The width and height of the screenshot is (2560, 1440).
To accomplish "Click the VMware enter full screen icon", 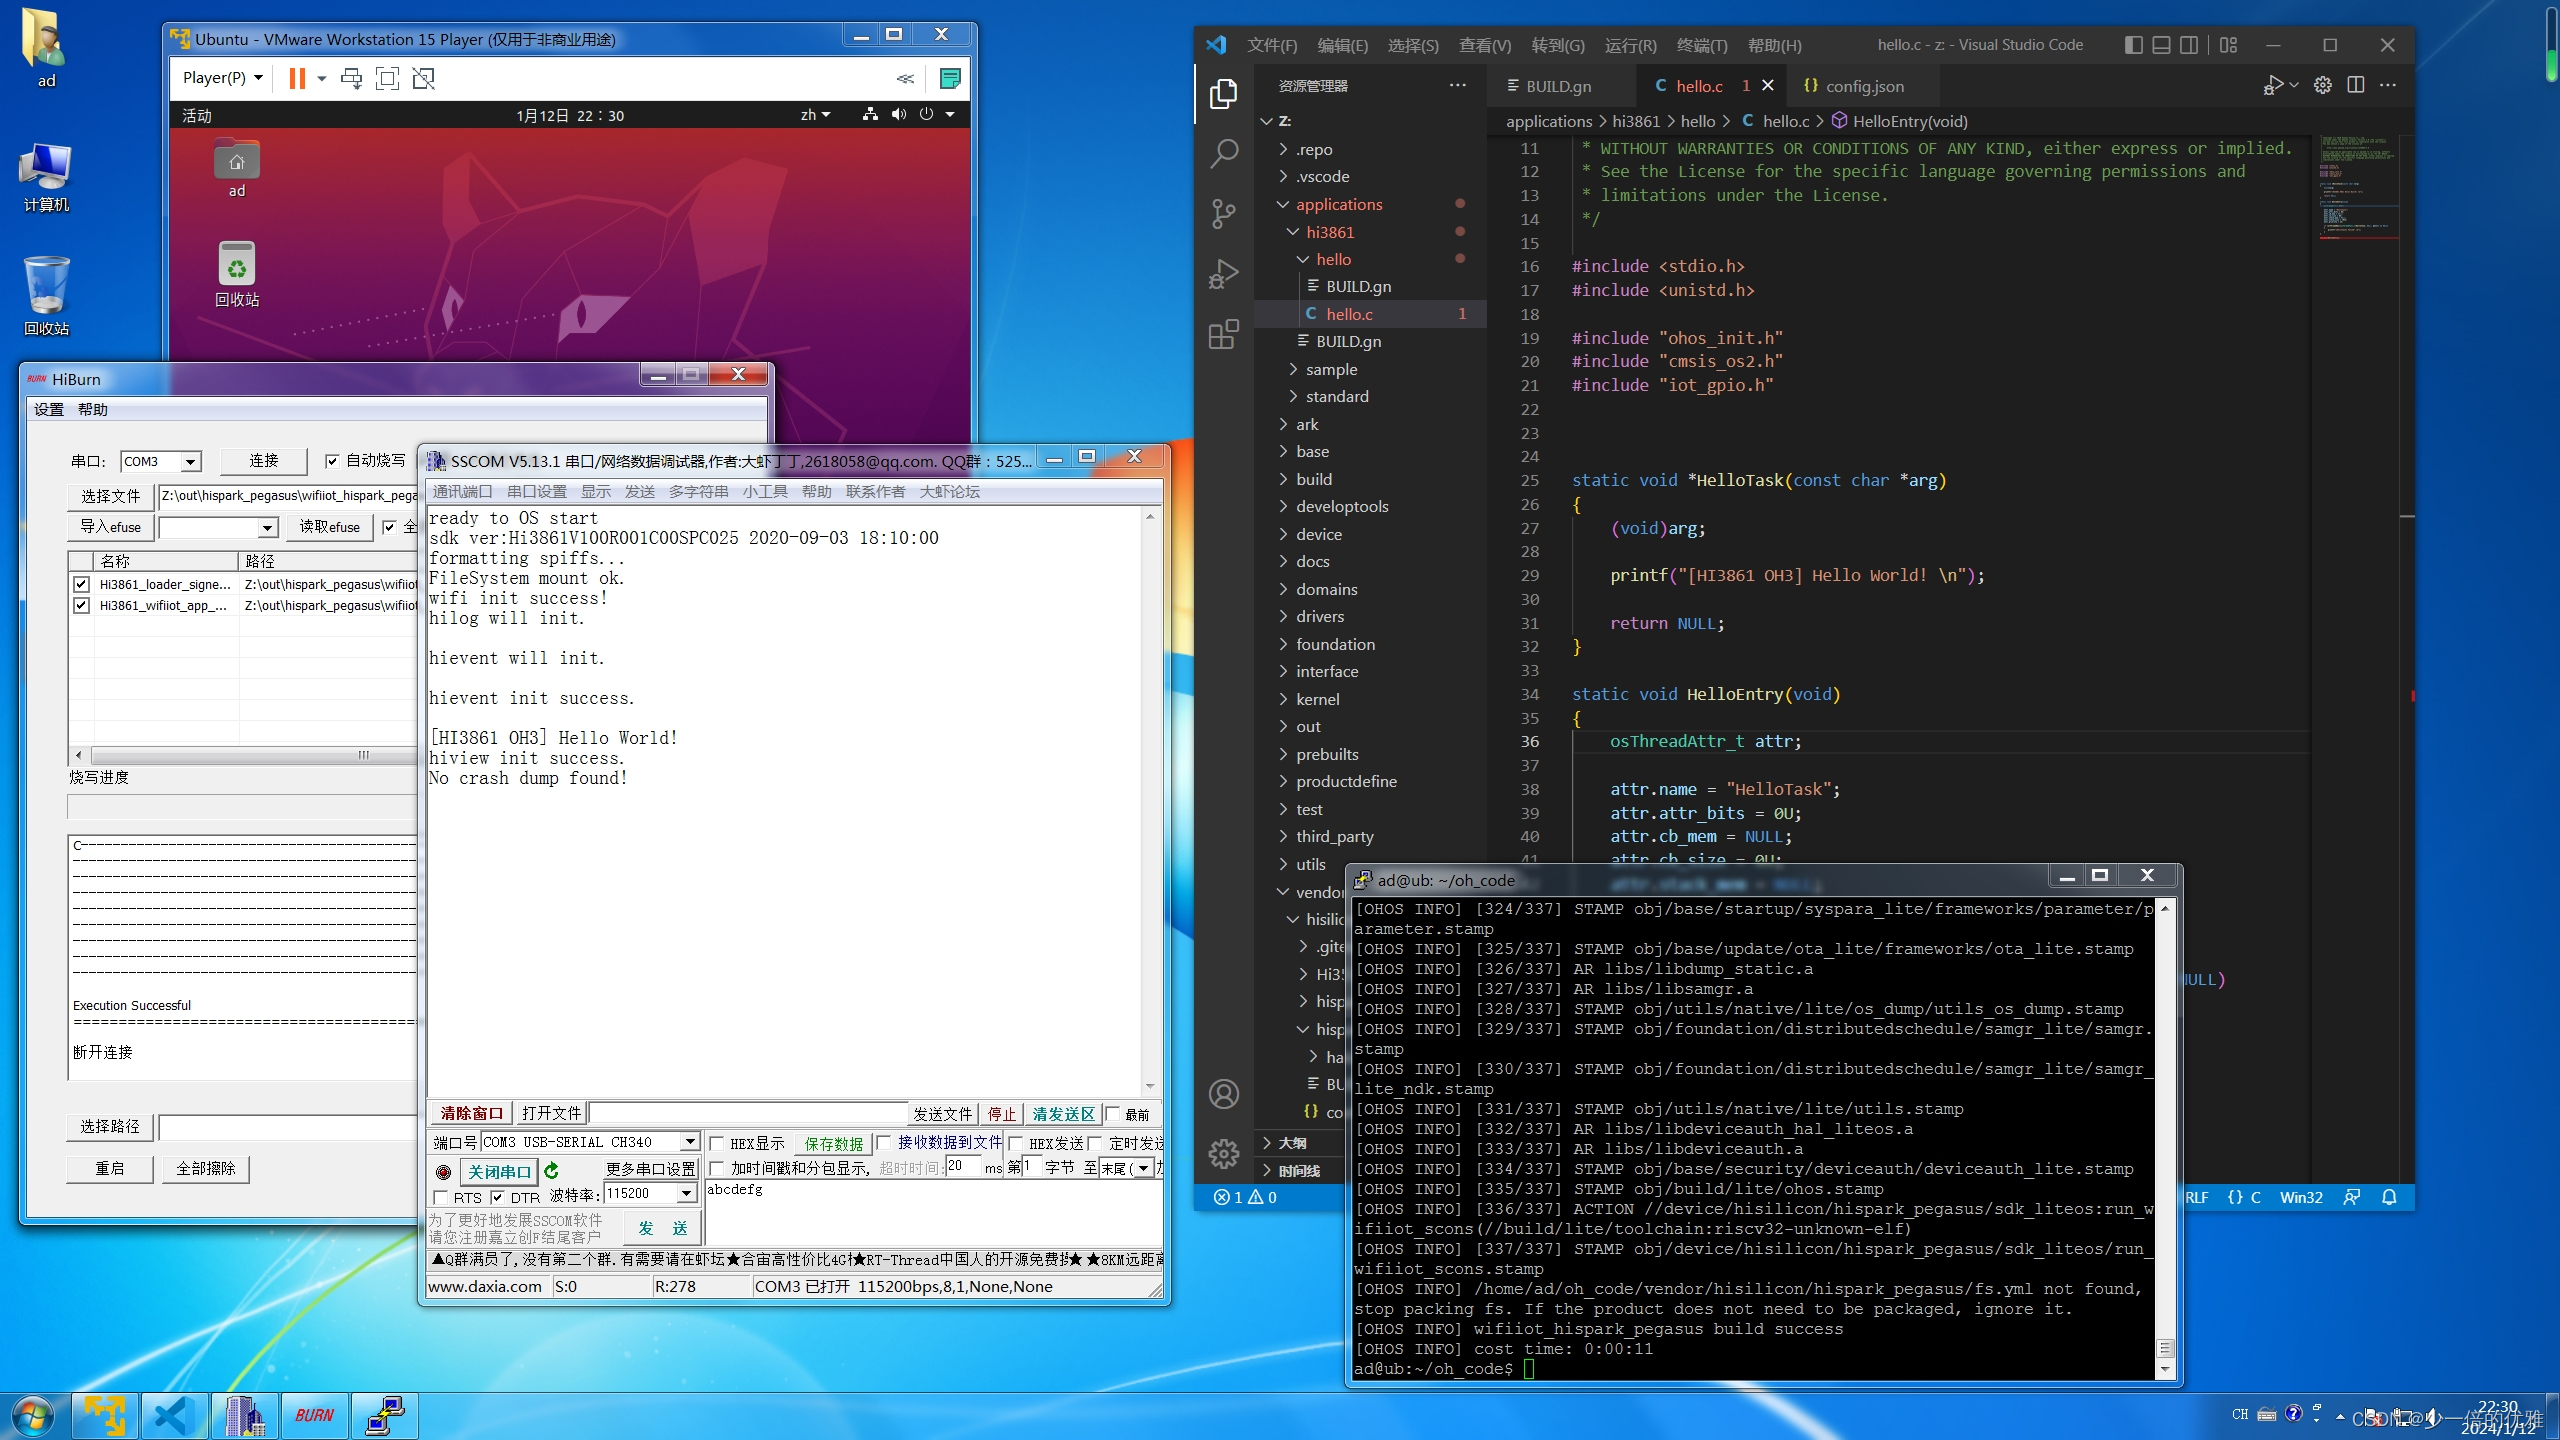I will click(387, 78).
